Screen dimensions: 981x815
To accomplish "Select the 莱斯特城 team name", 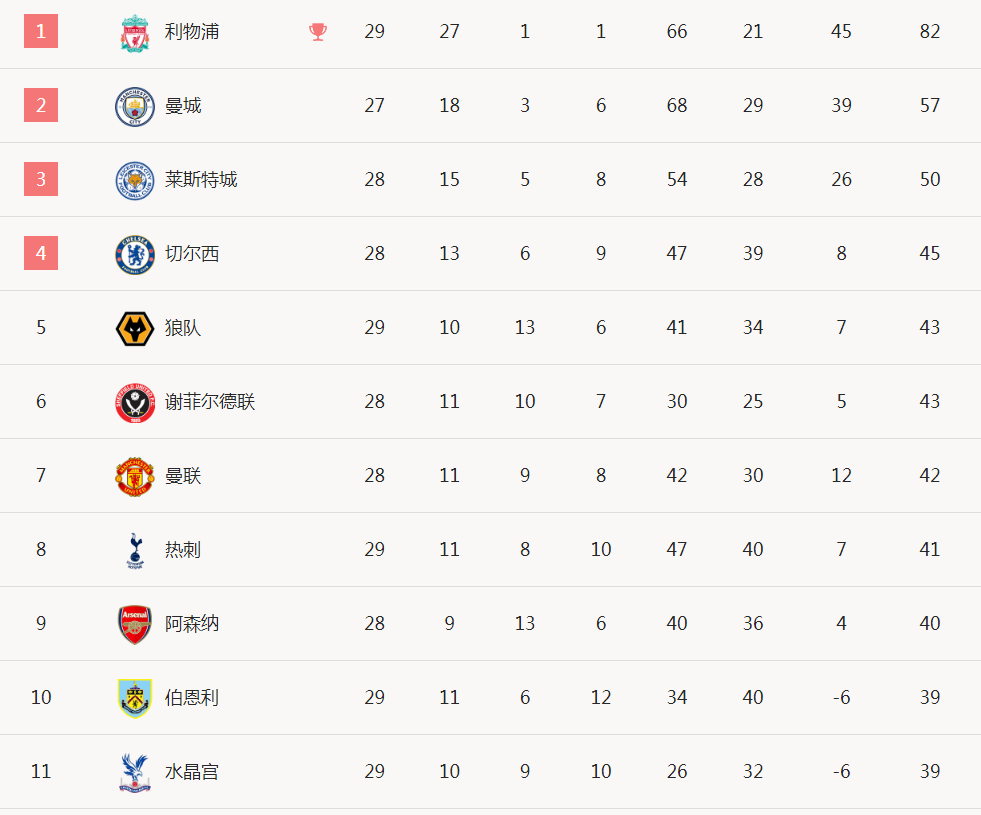I will 201,180.
